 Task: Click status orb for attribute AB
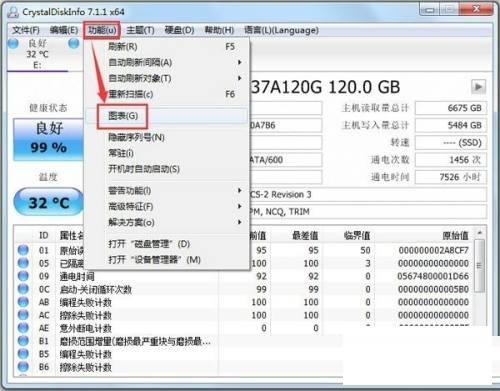(23, 302)
